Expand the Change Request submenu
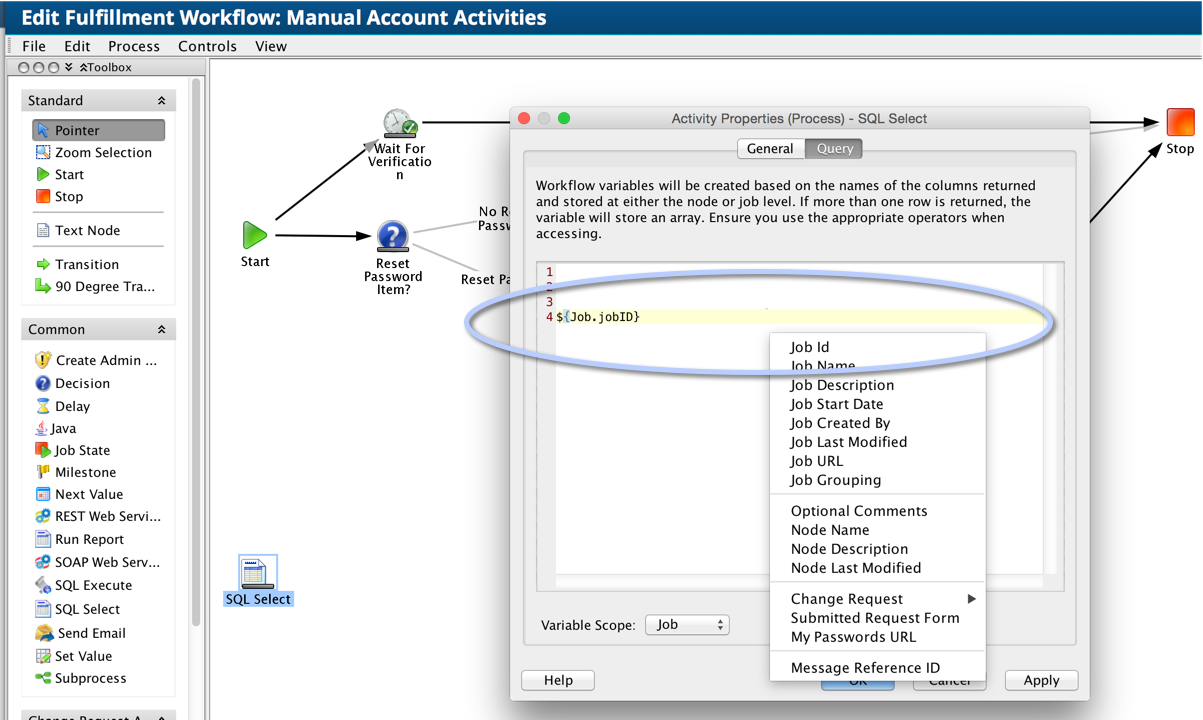Screen dimensions: 1203x720 (880, 599)
